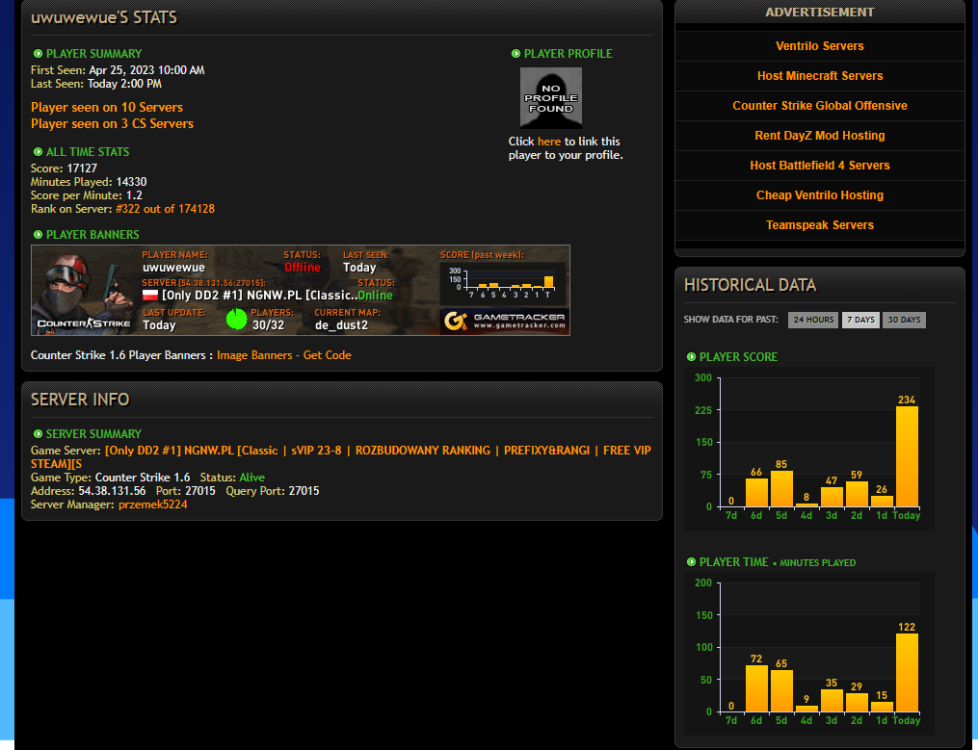Click the green Player Time bullet icon

tap(691, 562)
